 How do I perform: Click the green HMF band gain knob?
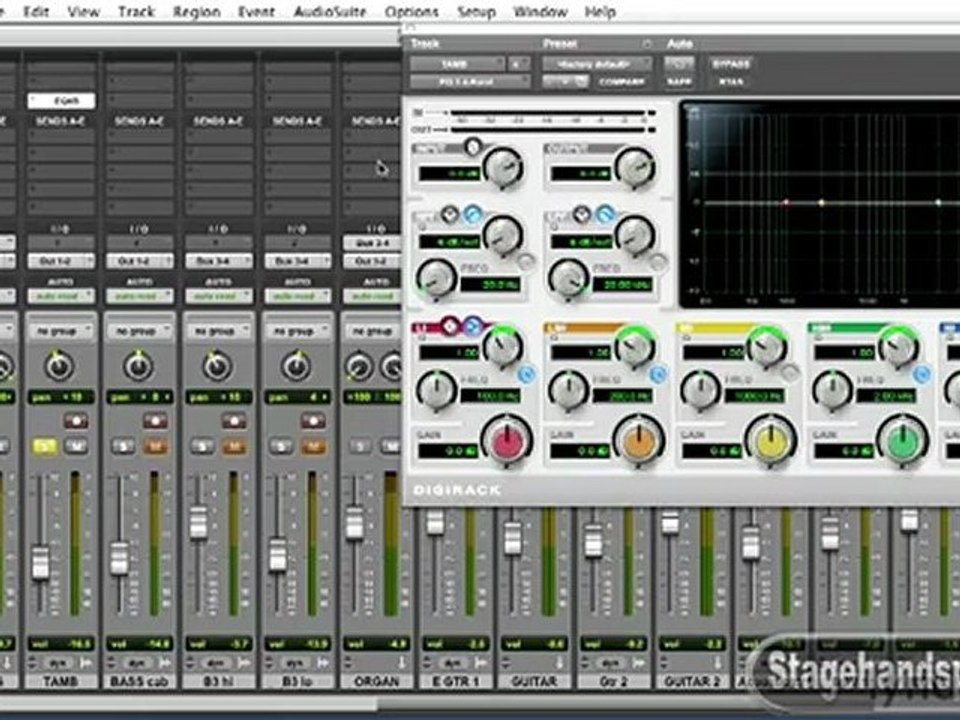point(902,441)
